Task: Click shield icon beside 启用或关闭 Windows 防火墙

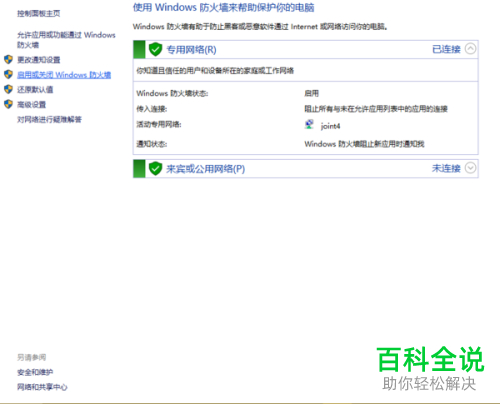Action: pos(8,74)
